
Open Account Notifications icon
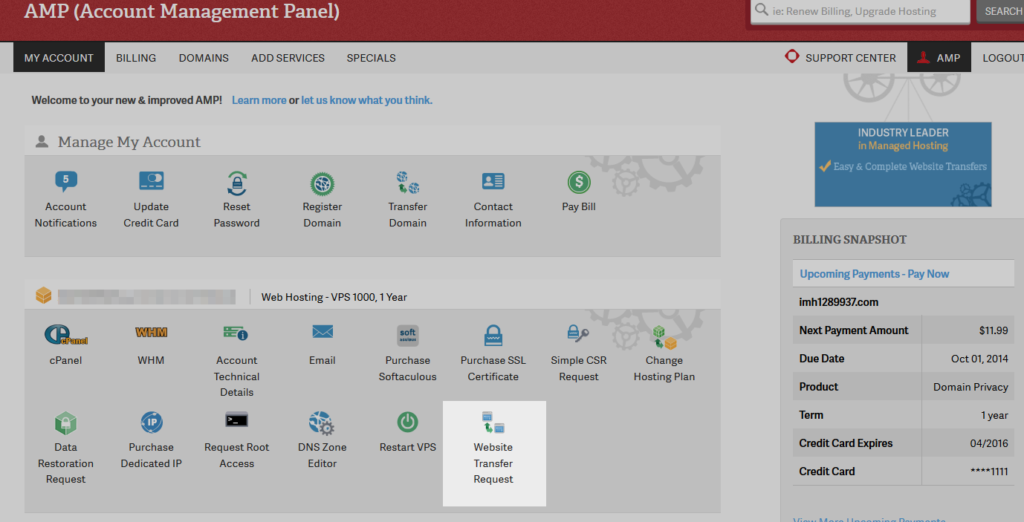click(66, 183)
